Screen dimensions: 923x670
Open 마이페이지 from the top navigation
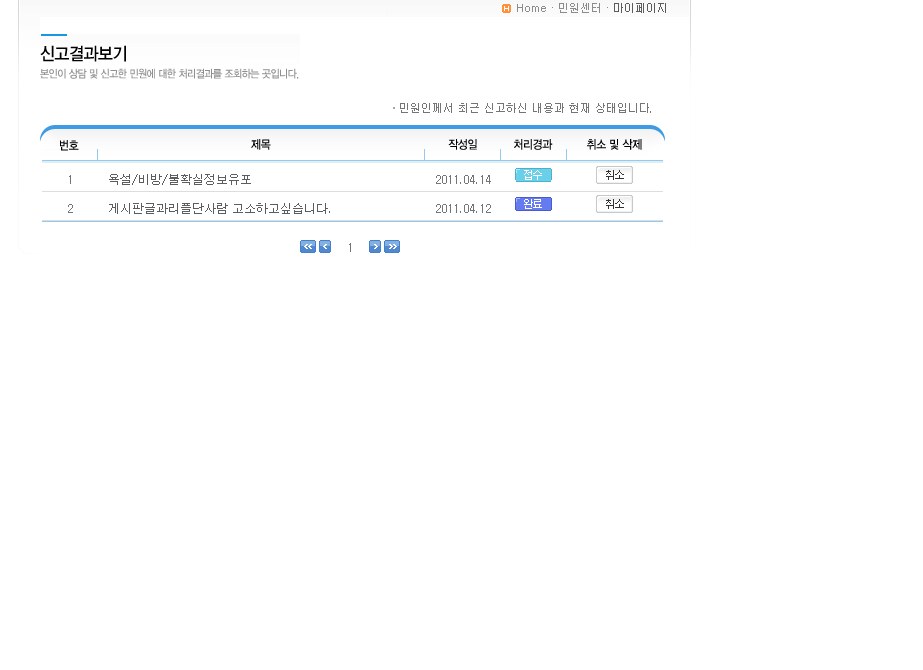coord(639,8)
